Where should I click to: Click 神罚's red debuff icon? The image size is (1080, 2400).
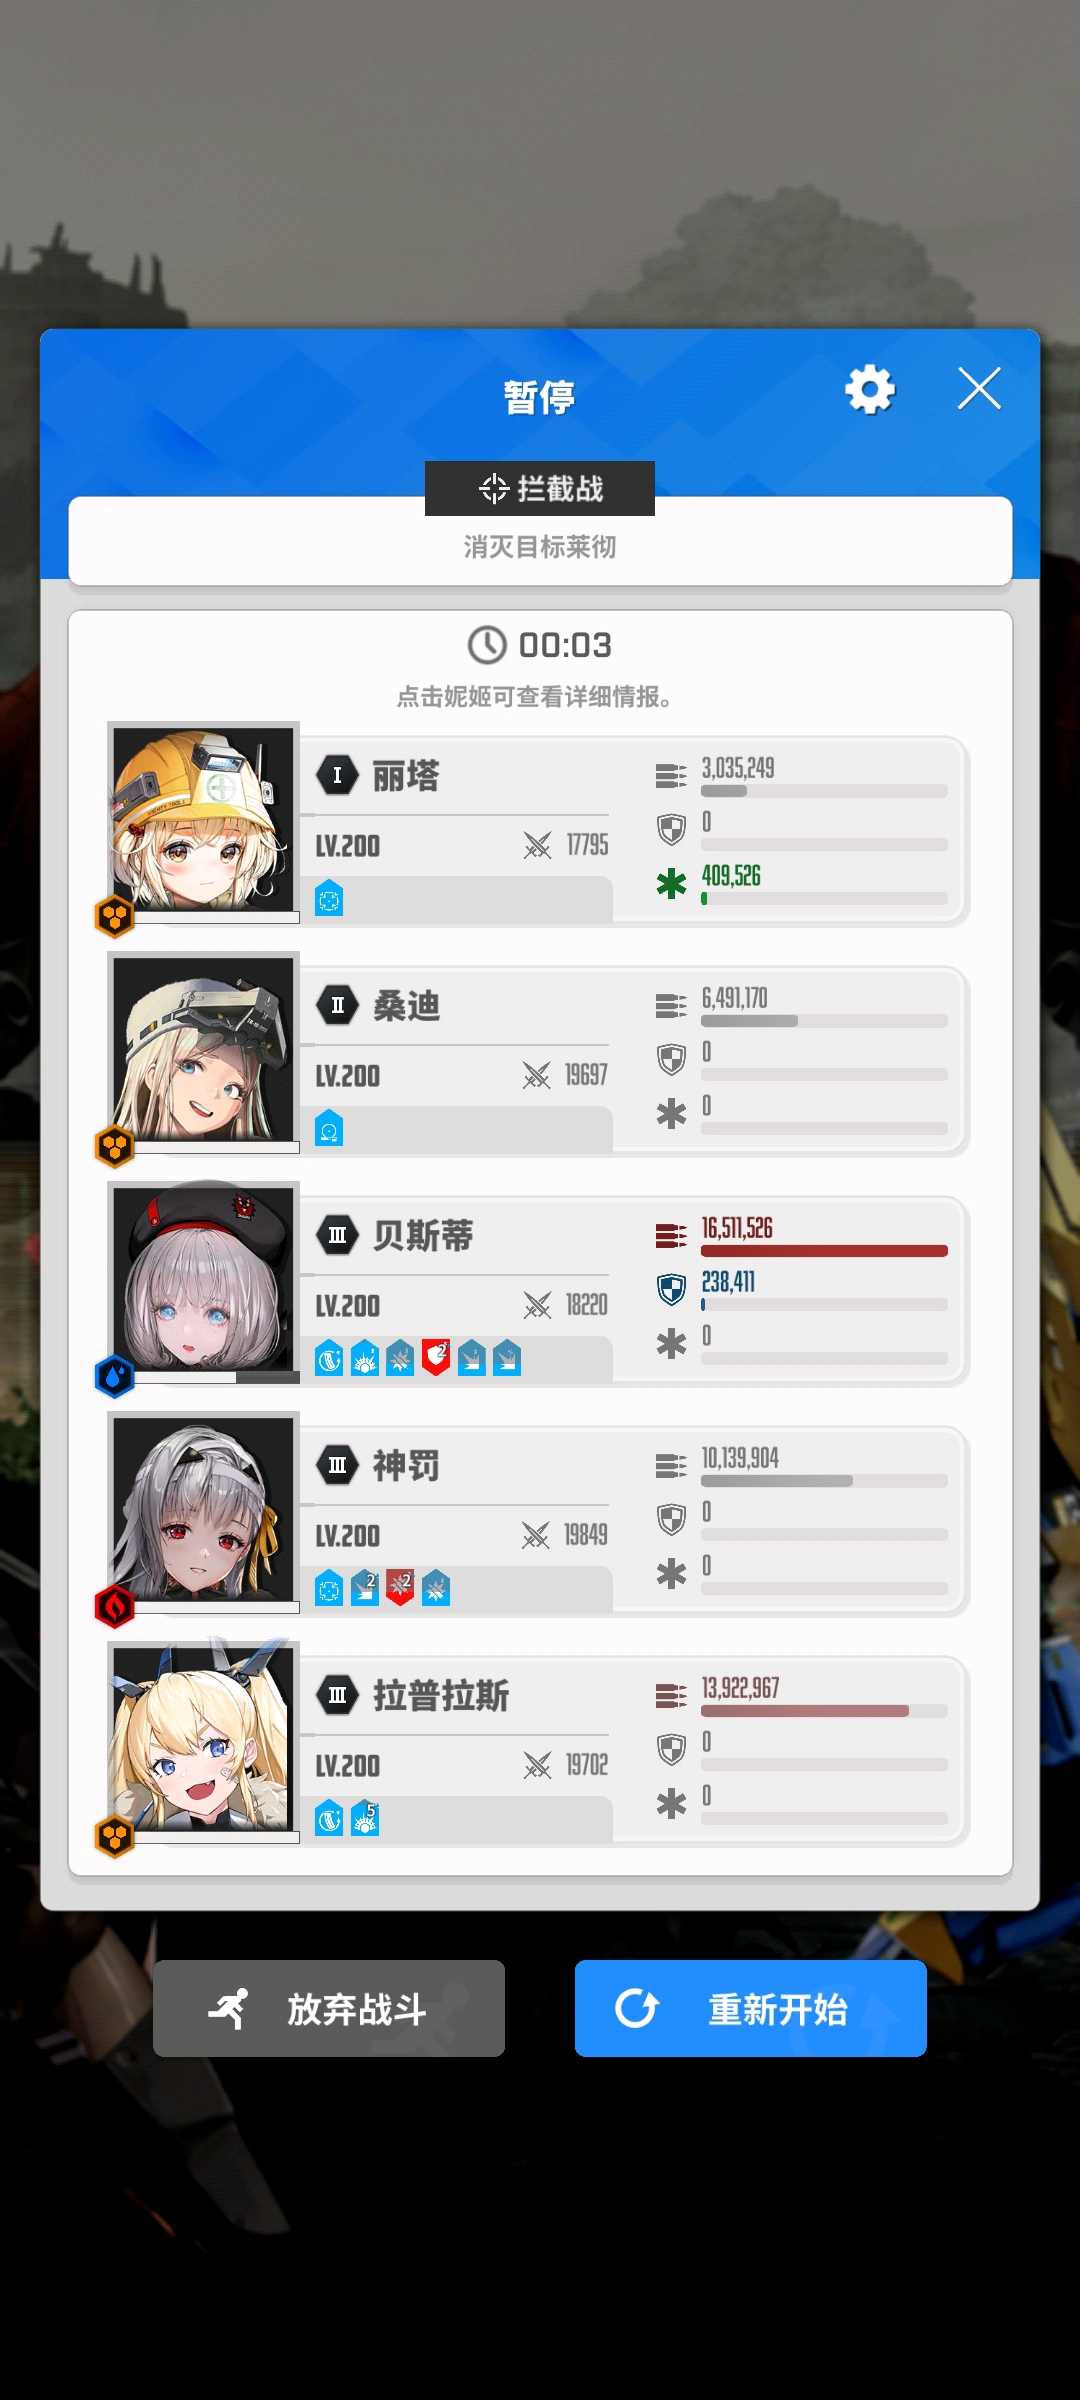pyautogui.click(x=400, y=1588)
